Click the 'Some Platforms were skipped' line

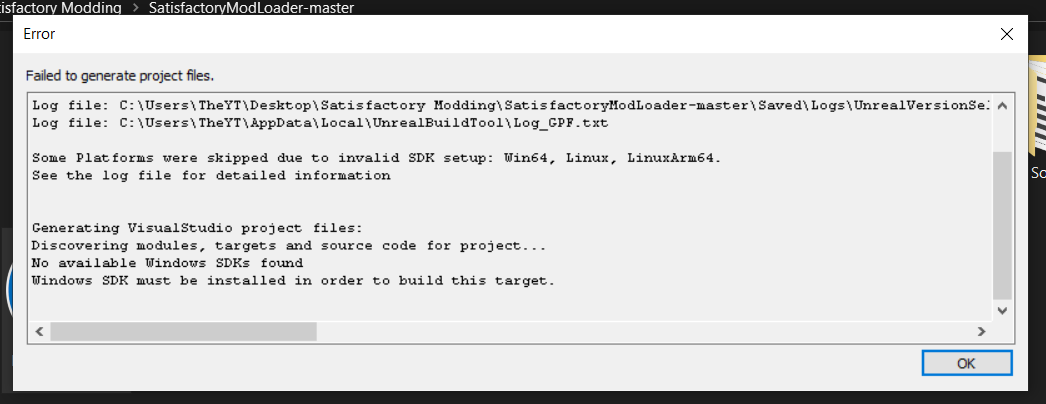377,159
